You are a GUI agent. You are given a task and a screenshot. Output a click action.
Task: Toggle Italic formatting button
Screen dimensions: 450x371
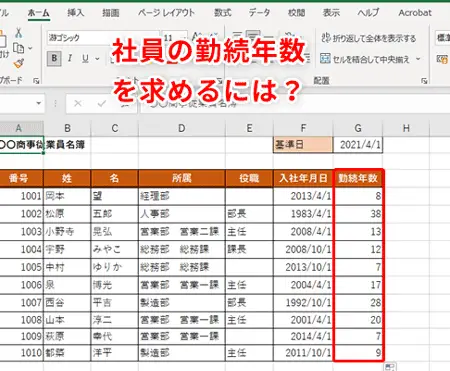coord(70,59)
